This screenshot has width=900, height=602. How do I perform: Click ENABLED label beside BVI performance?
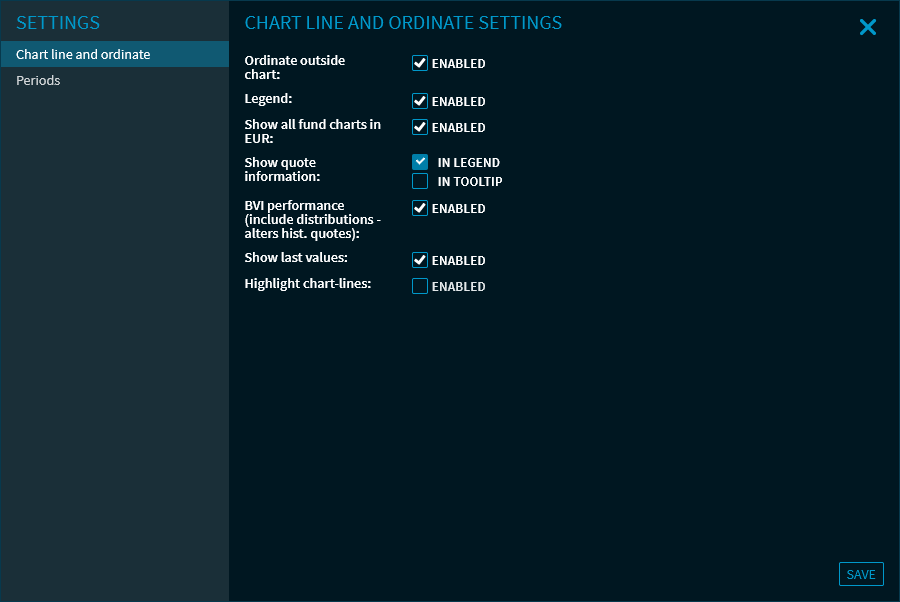pos(458,209)
